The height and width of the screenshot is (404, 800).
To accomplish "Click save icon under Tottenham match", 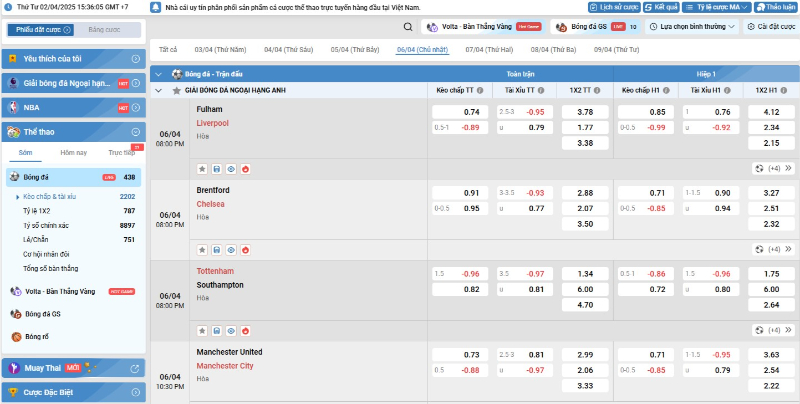I will [x=216, y=331].
